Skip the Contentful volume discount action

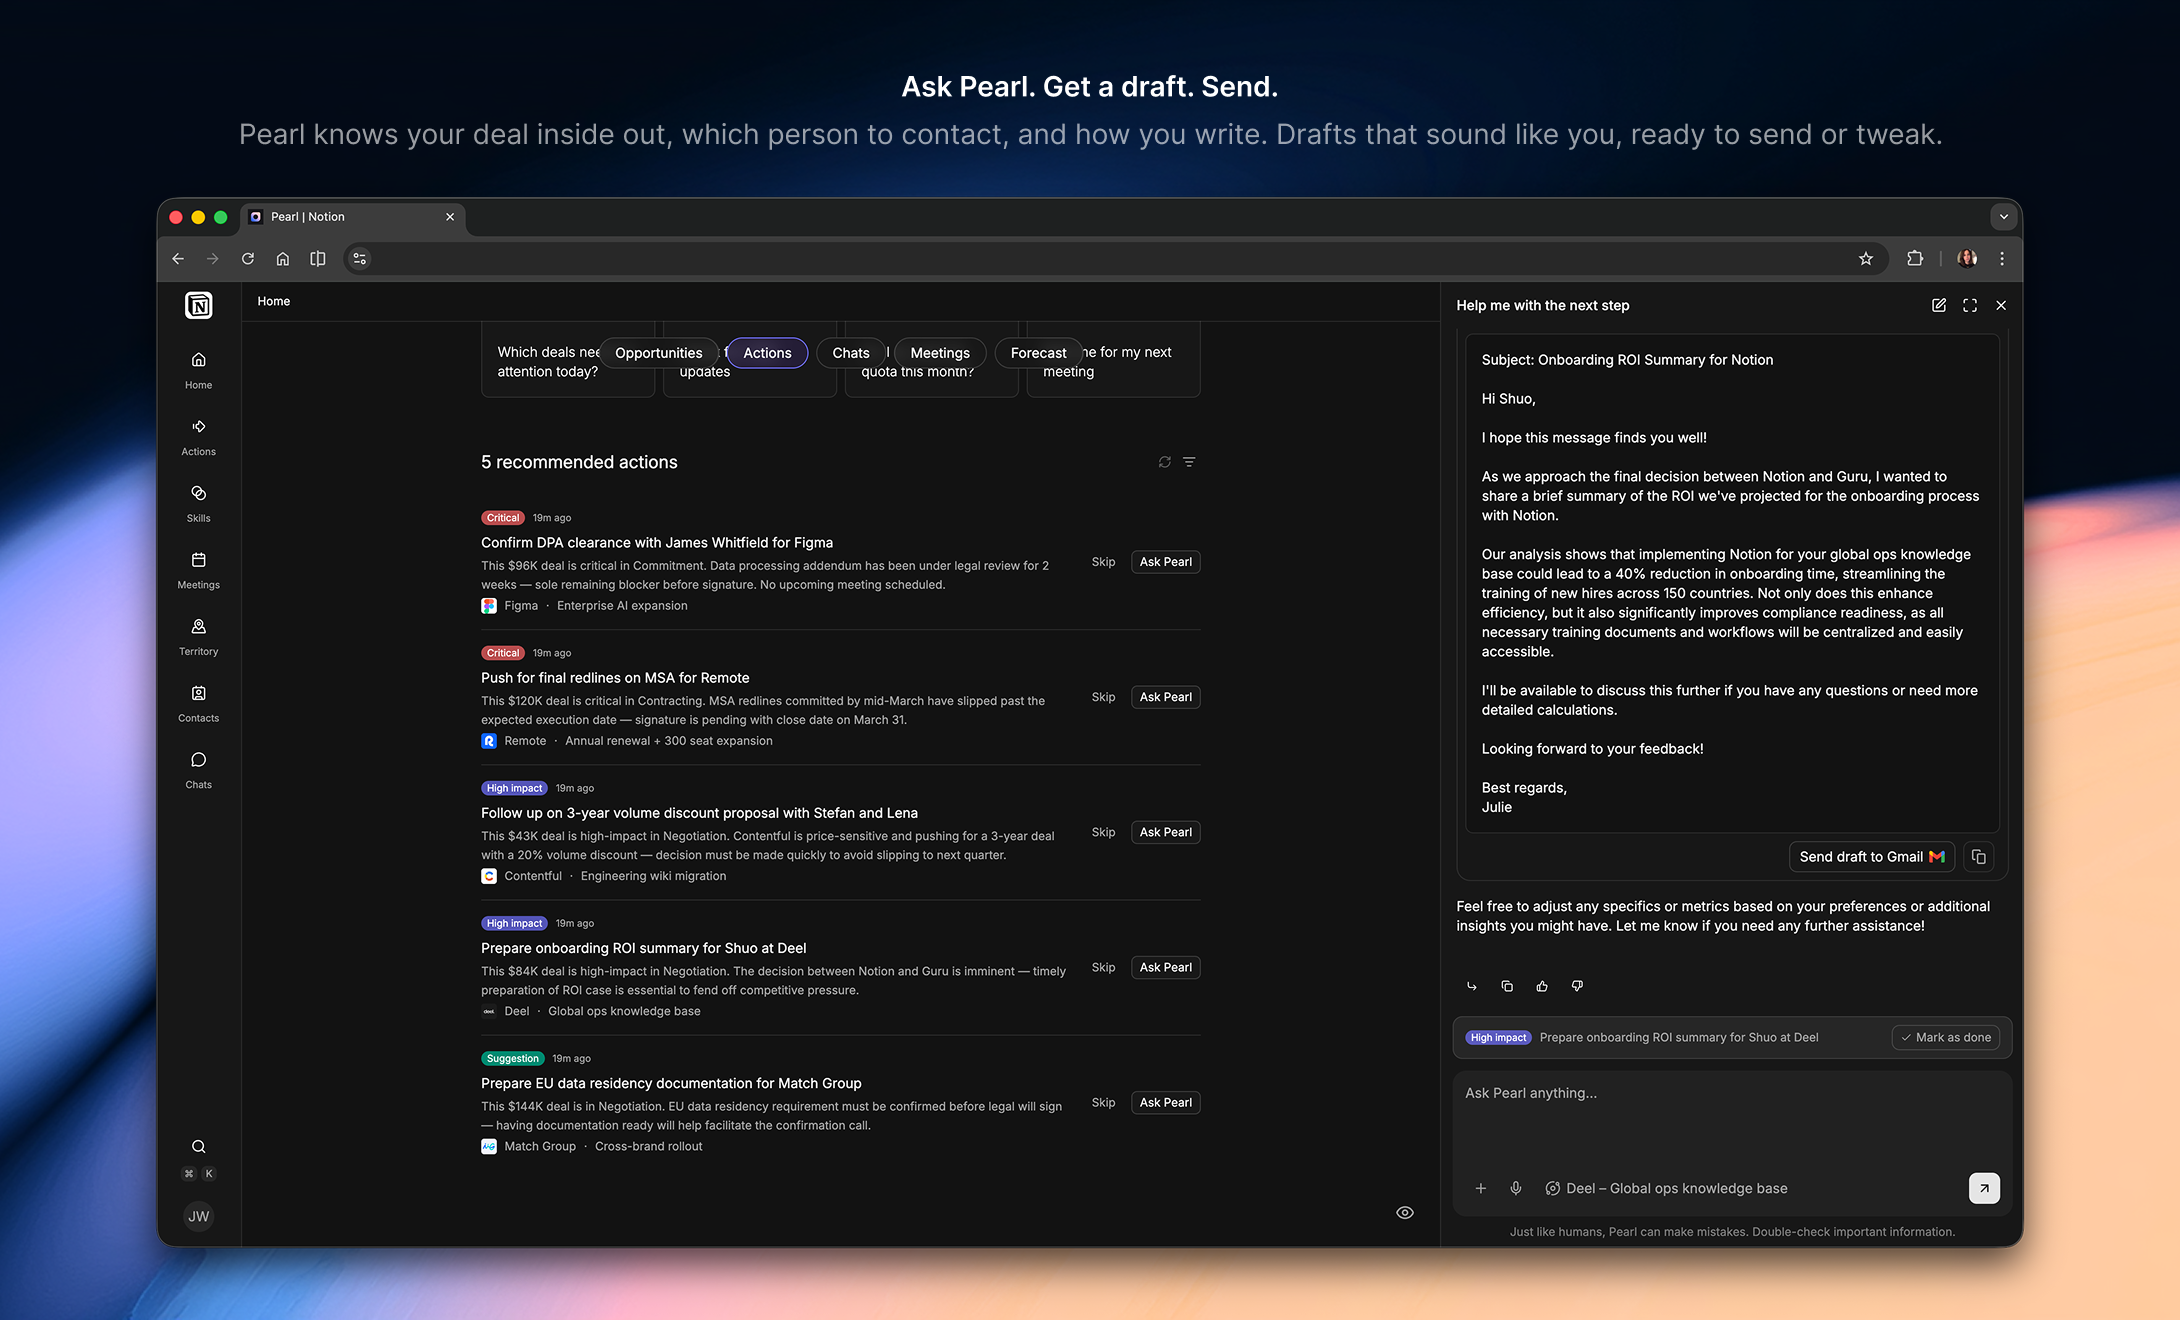pyautogui.click(x=1103, y=832)
